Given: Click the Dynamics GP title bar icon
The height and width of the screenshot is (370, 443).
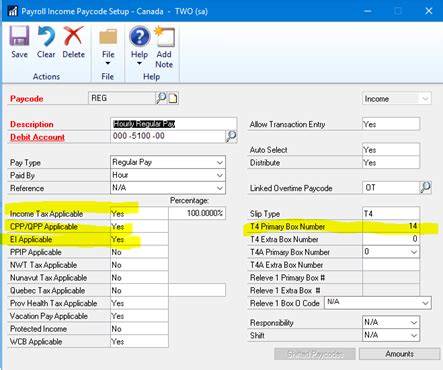Looking at the screenshot, I should 12,11.
